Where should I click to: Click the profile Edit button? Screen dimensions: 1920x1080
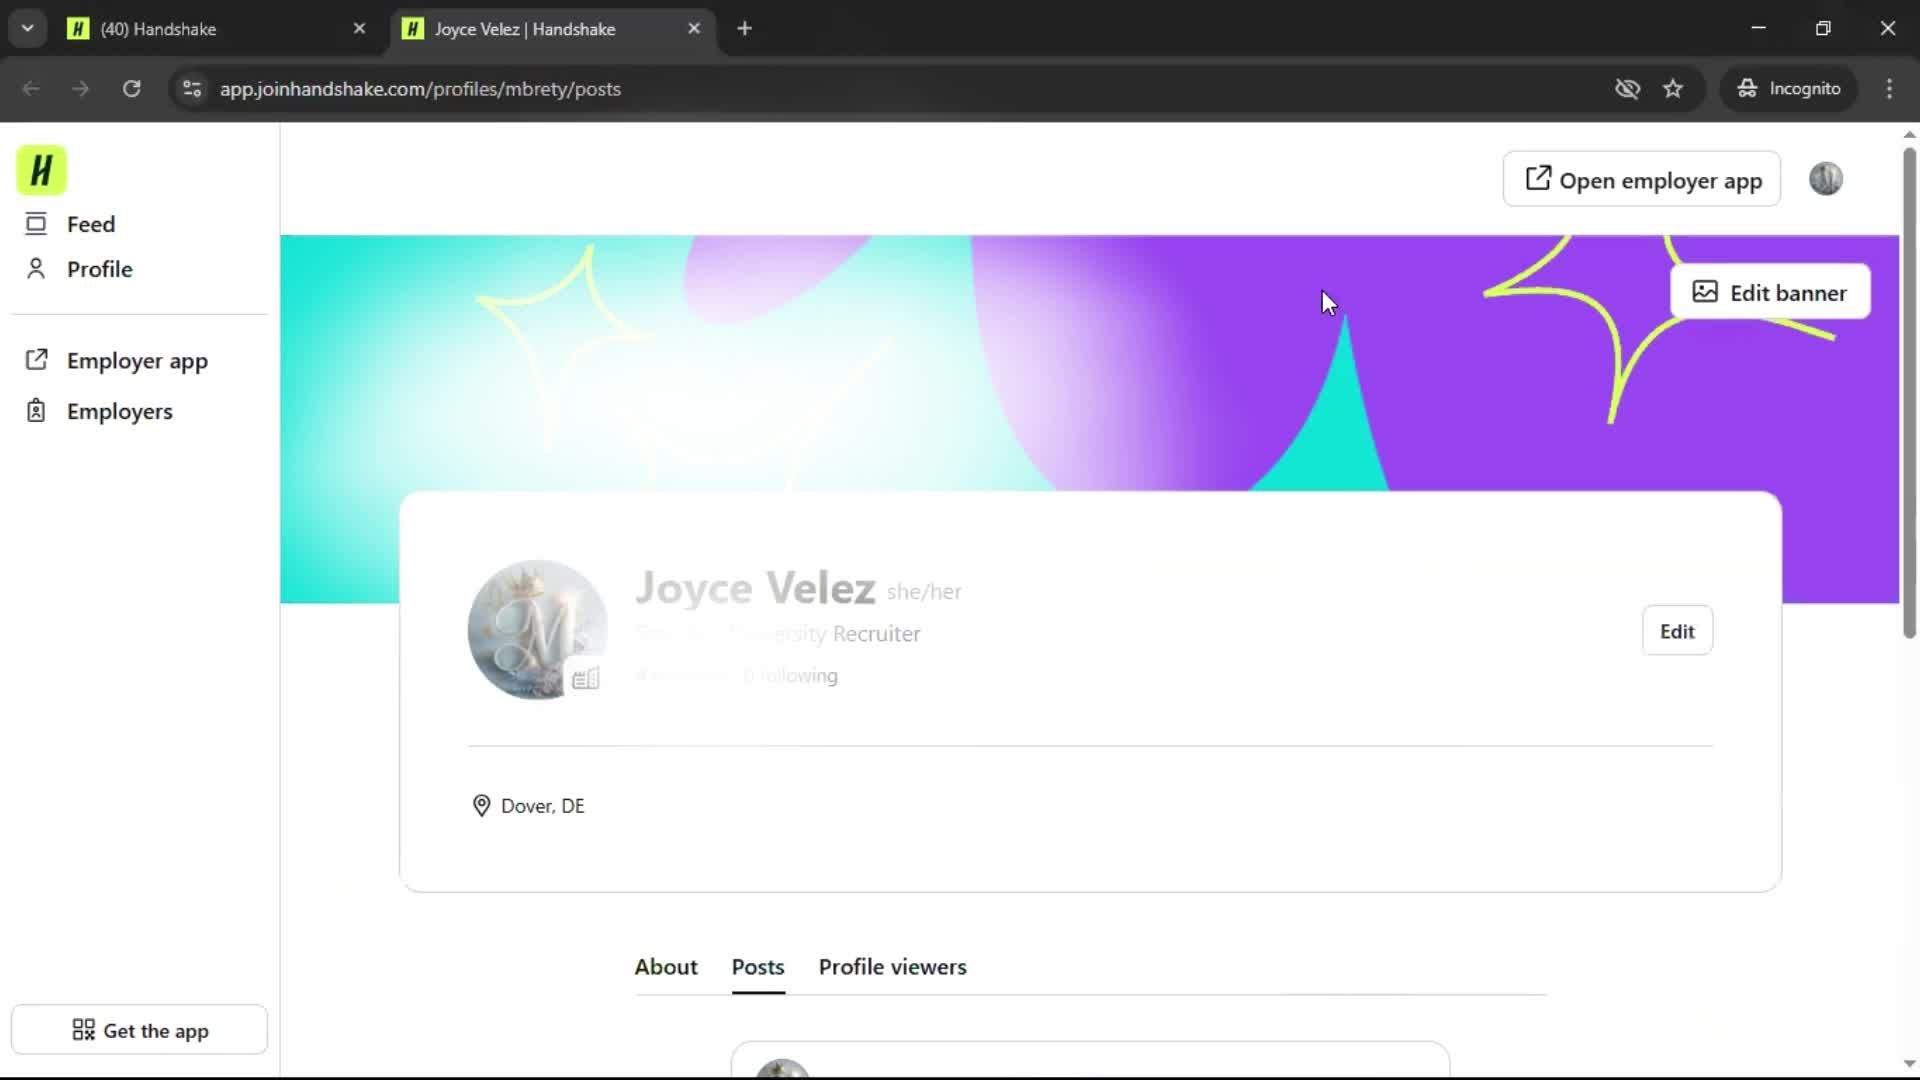[x=1677, y=631]
